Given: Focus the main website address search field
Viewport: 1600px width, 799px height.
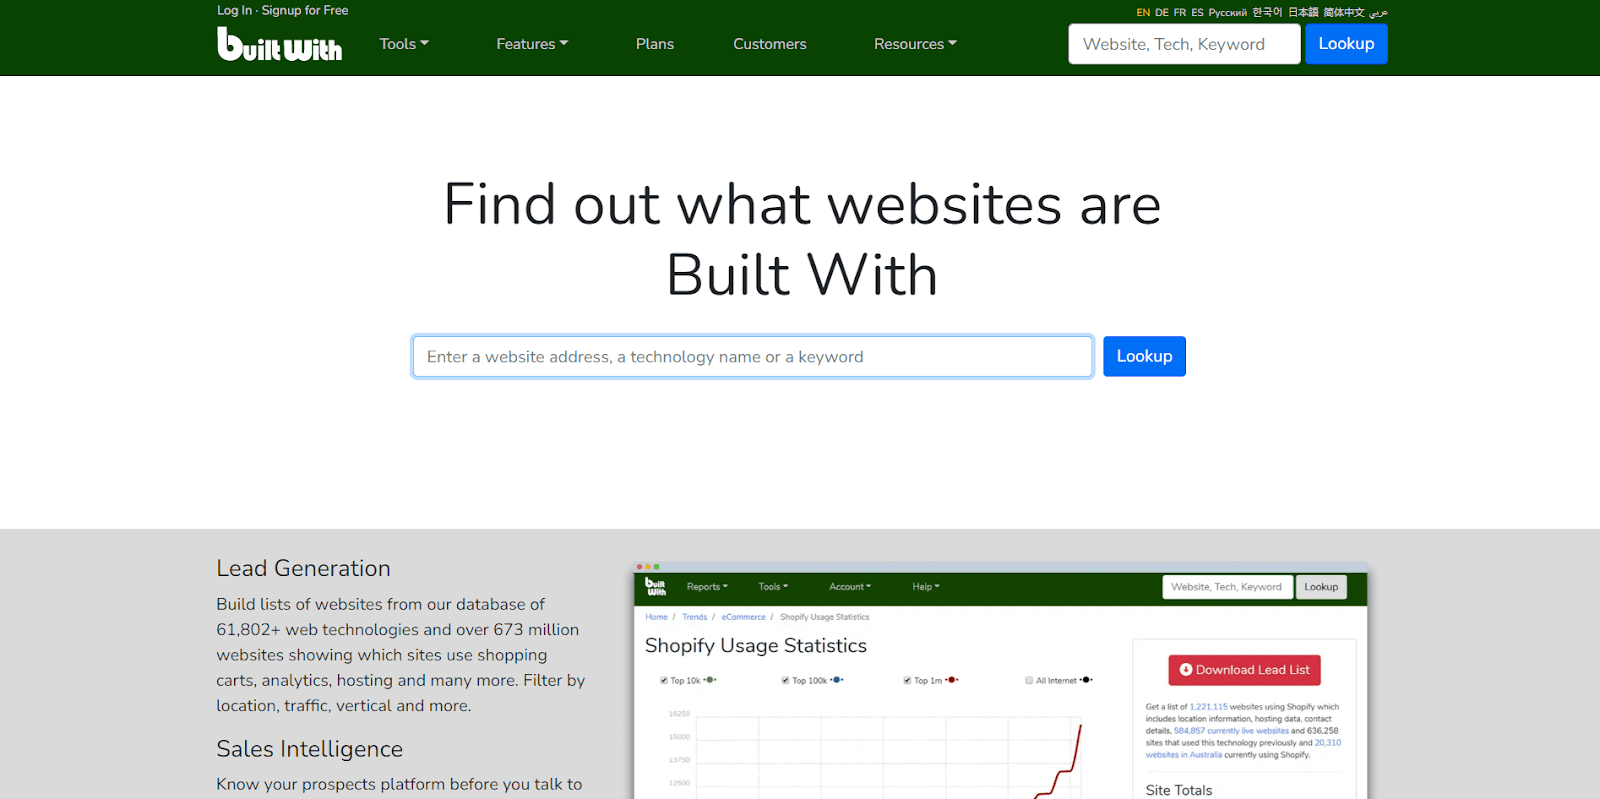Looking at the screenshot, I should point(753,357).
